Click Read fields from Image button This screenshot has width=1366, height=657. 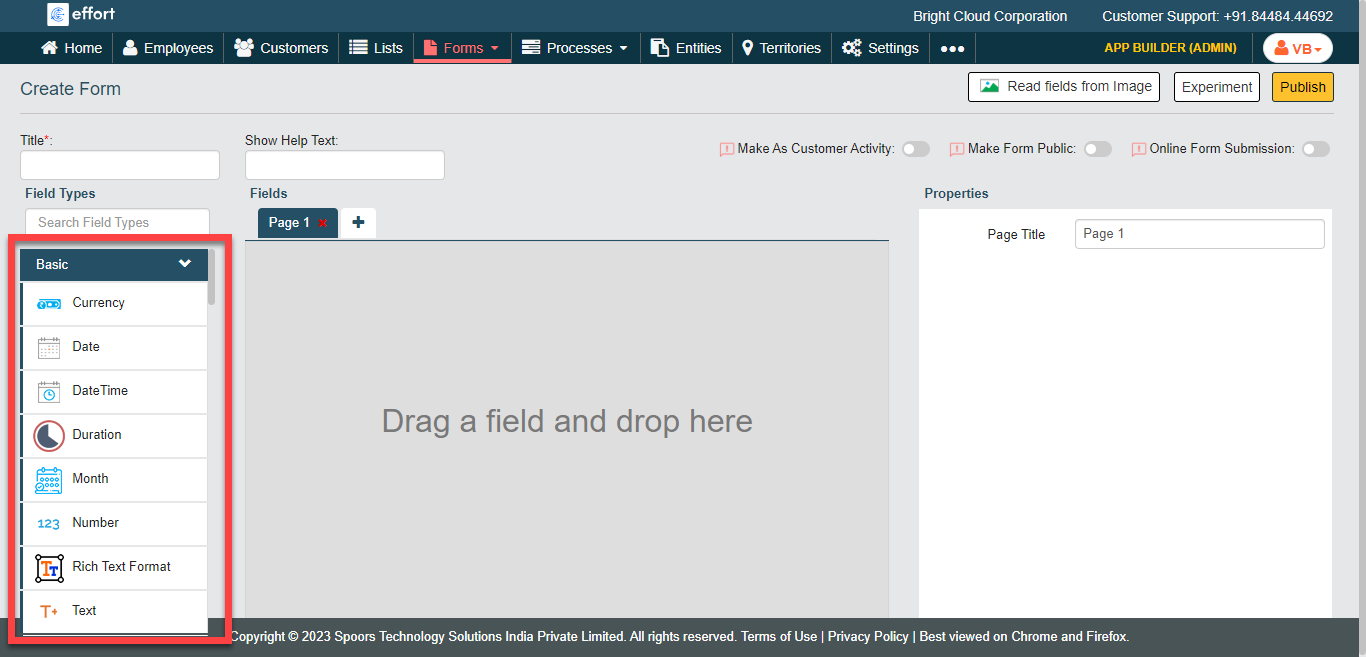tap(1063, 87)
